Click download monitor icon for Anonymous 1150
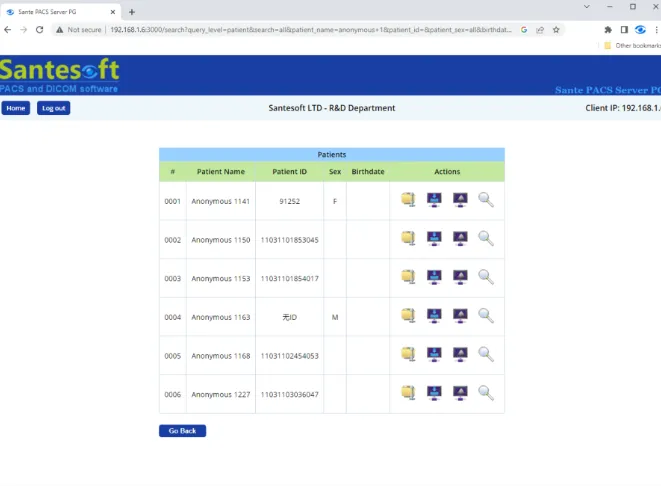Viewport: 661px width, 486px height. coord(434,238)
